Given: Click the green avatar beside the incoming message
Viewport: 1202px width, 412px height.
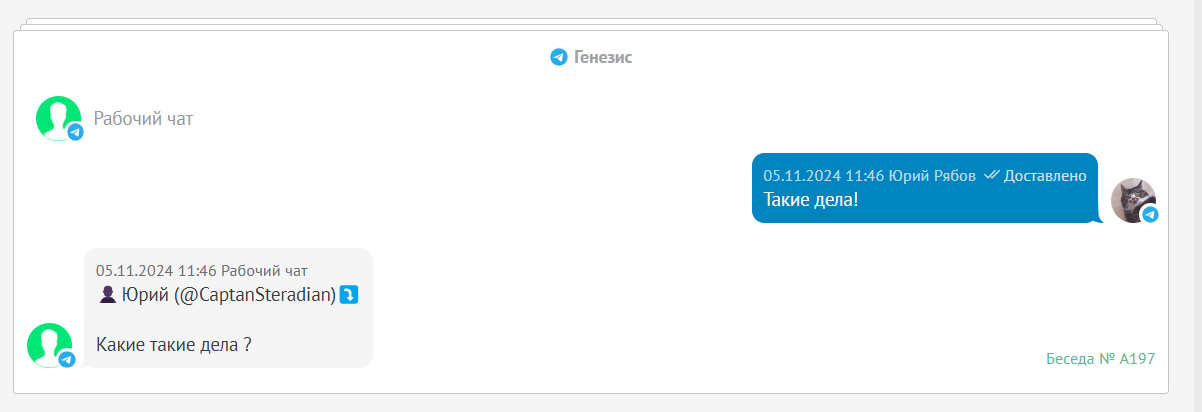Looking at the screenshot, I should click(x=49, y=345).
